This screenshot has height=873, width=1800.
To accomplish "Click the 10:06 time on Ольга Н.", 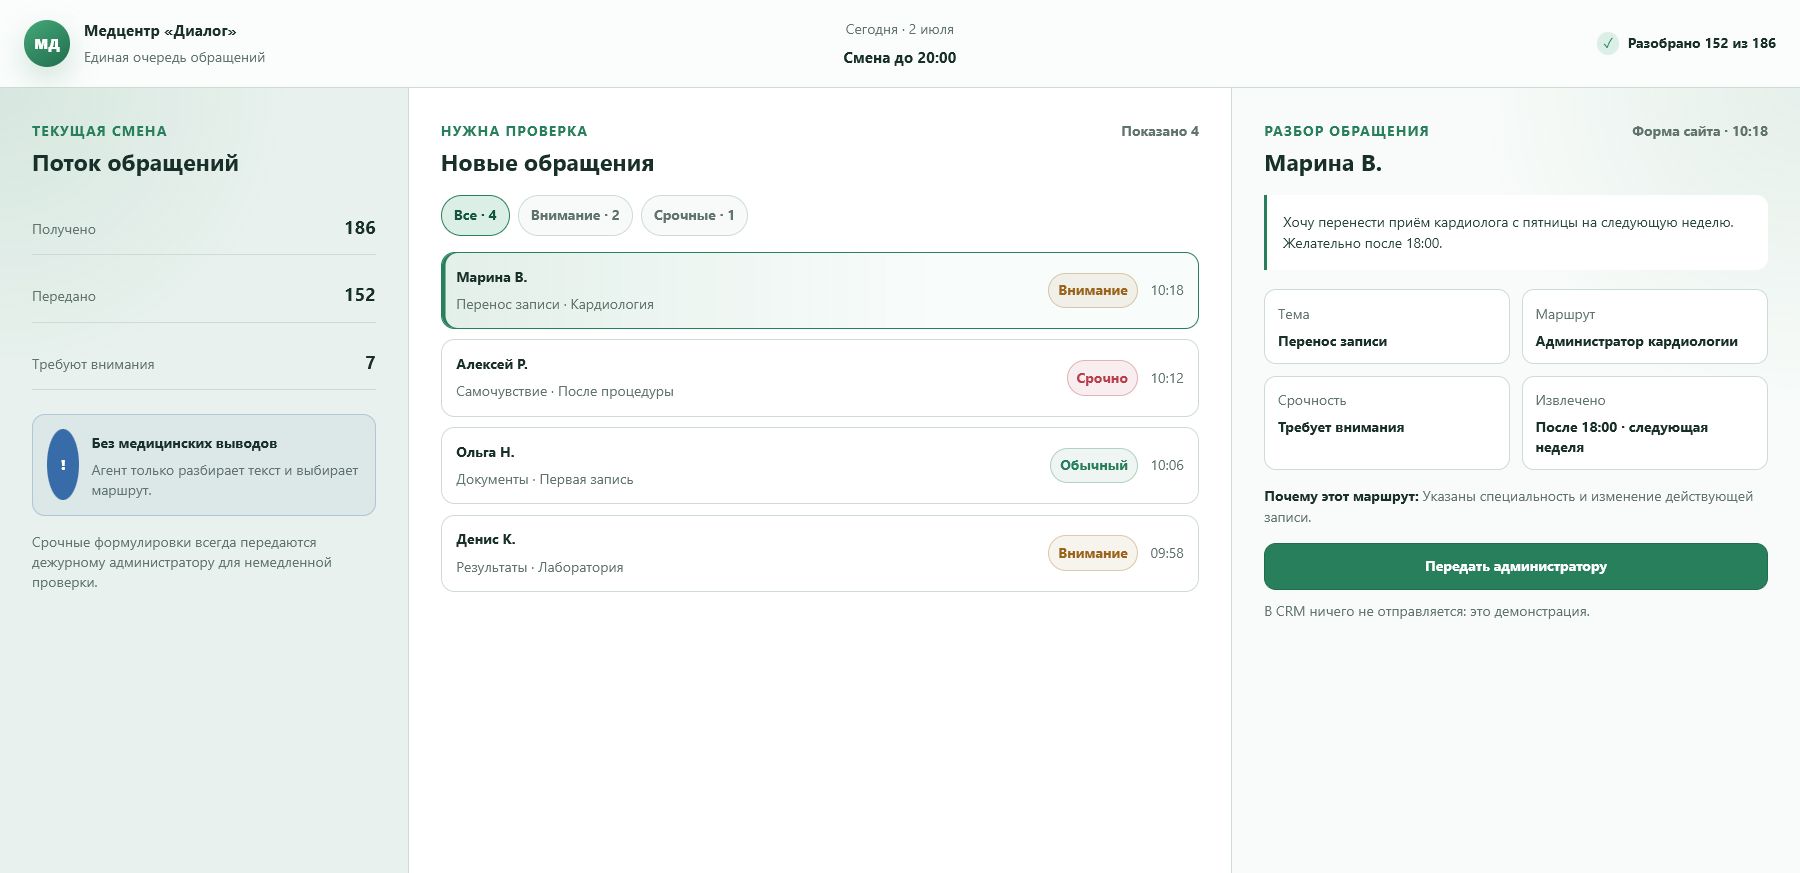I will pos(1167,465).
